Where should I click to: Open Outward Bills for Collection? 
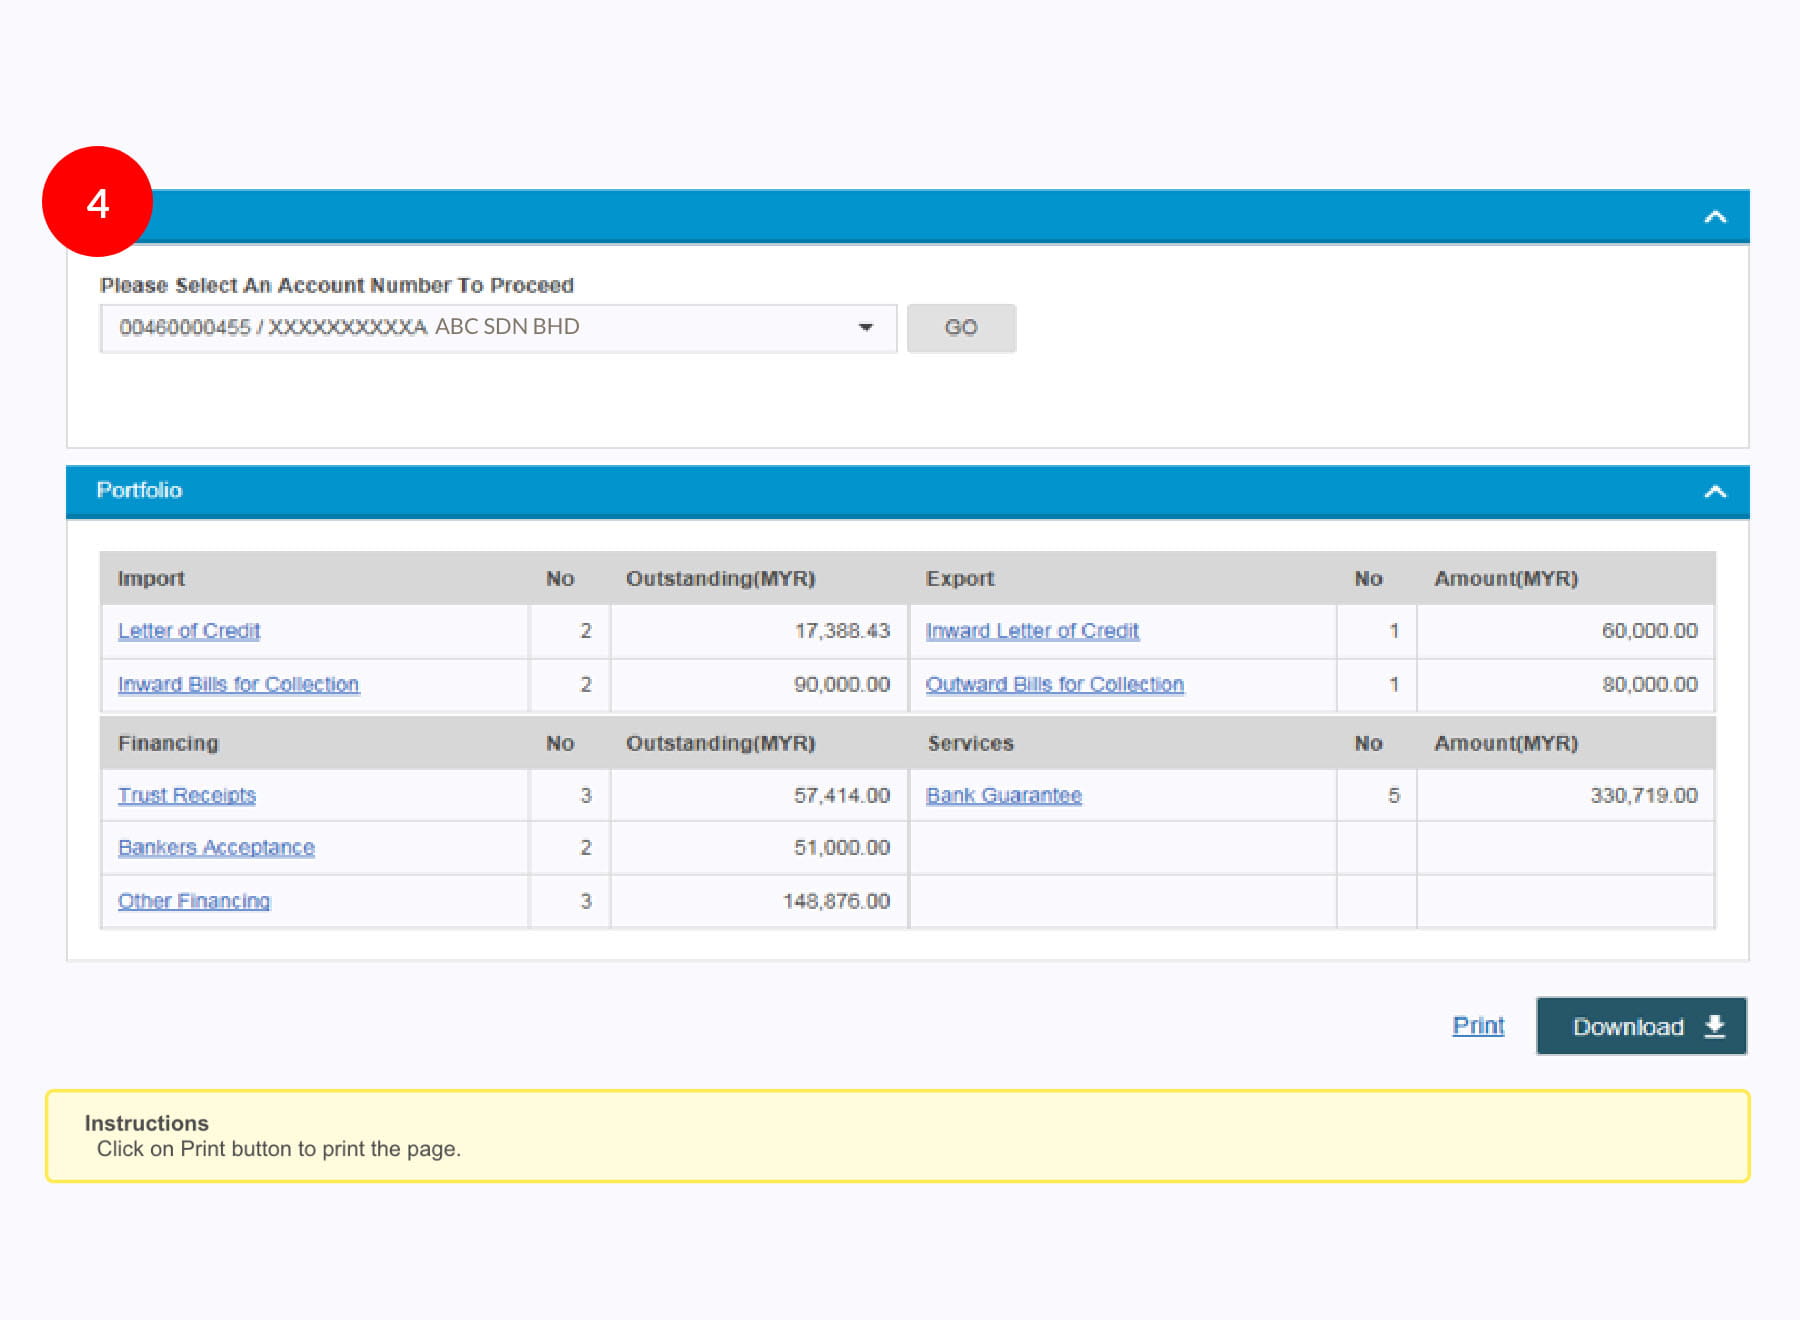click(1054, 685)
